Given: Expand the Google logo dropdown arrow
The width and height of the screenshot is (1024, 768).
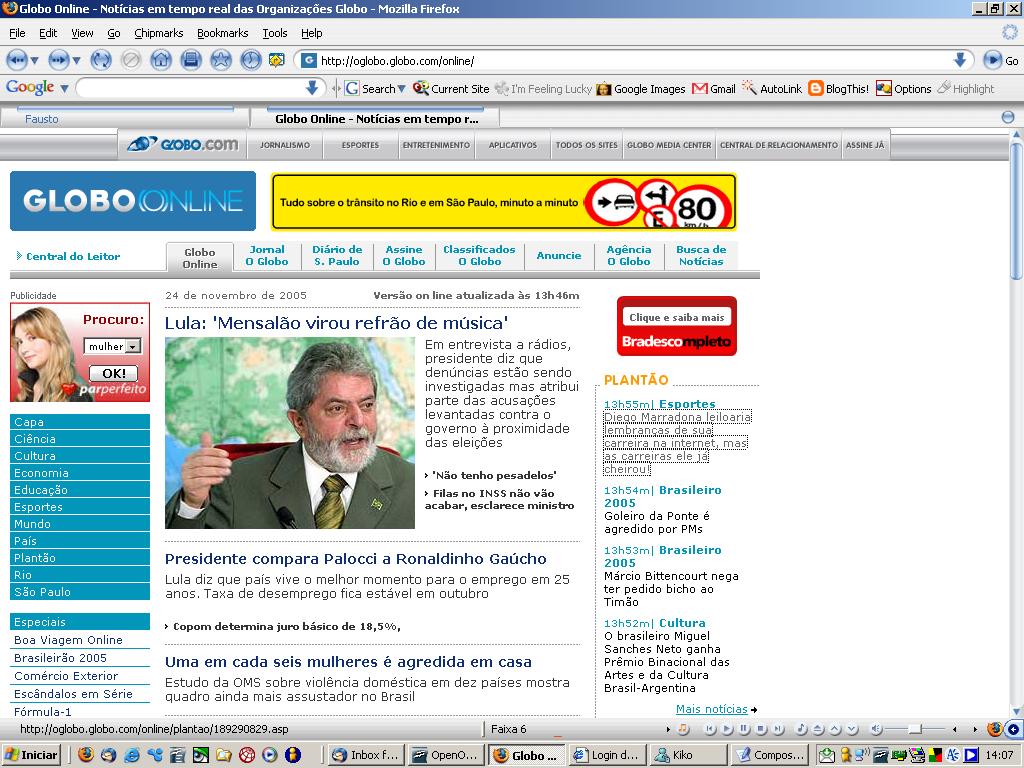Looking at the screenshot, I should click(64, 88).
